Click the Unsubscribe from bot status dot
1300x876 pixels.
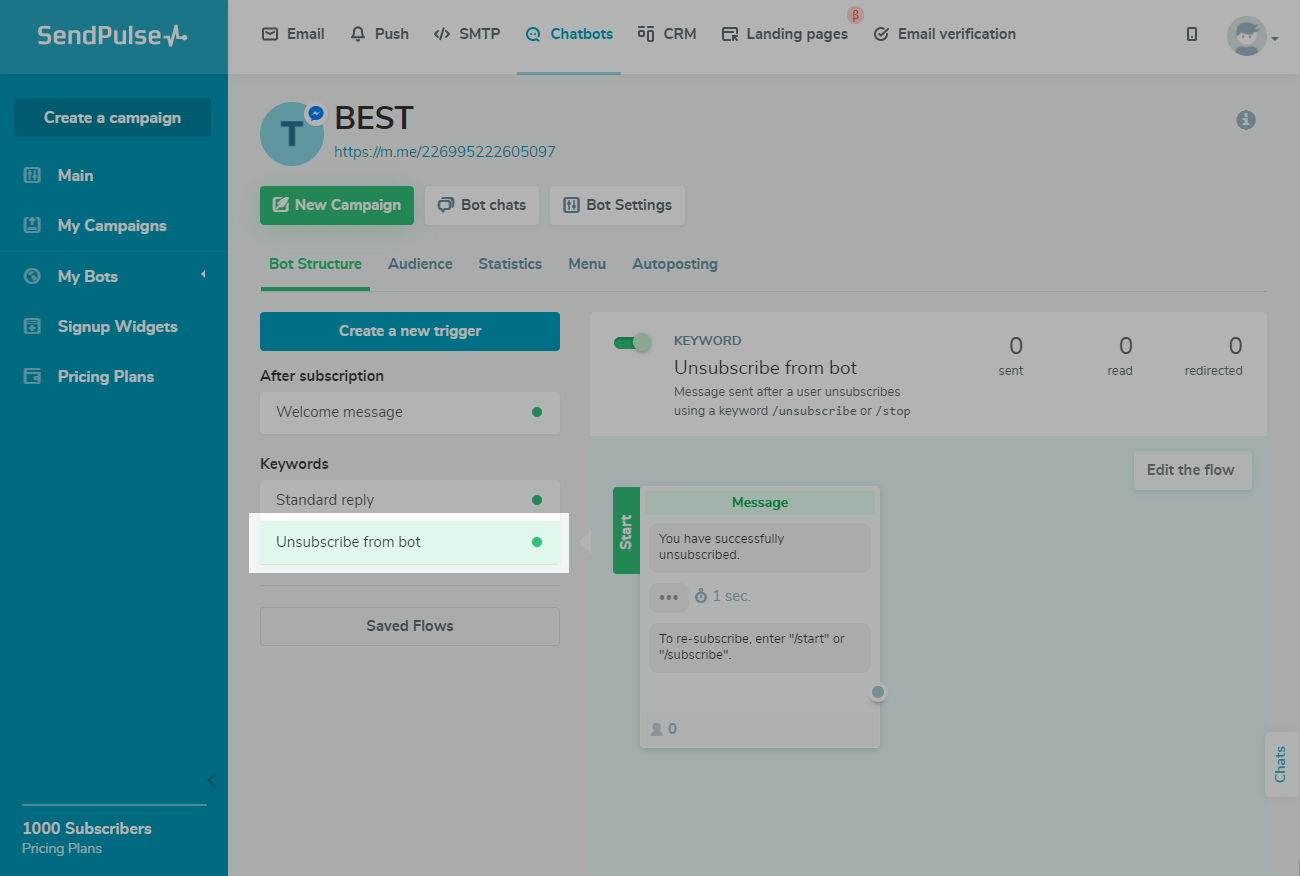pyautogui.click(x=537, y=542)
